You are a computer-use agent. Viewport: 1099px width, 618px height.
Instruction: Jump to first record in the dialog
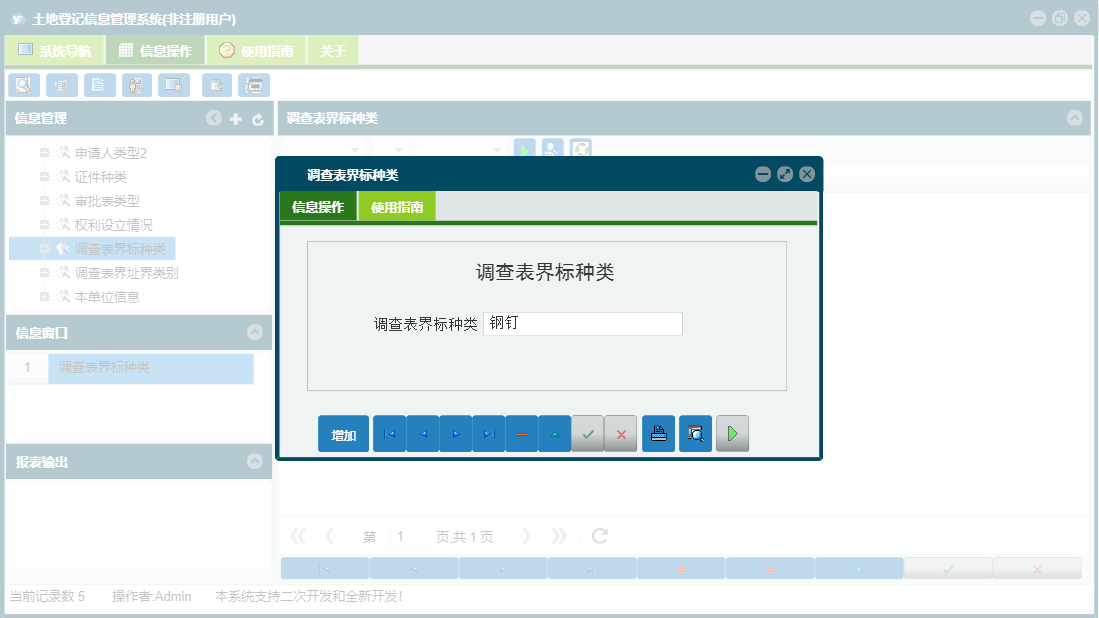(389, 433)
